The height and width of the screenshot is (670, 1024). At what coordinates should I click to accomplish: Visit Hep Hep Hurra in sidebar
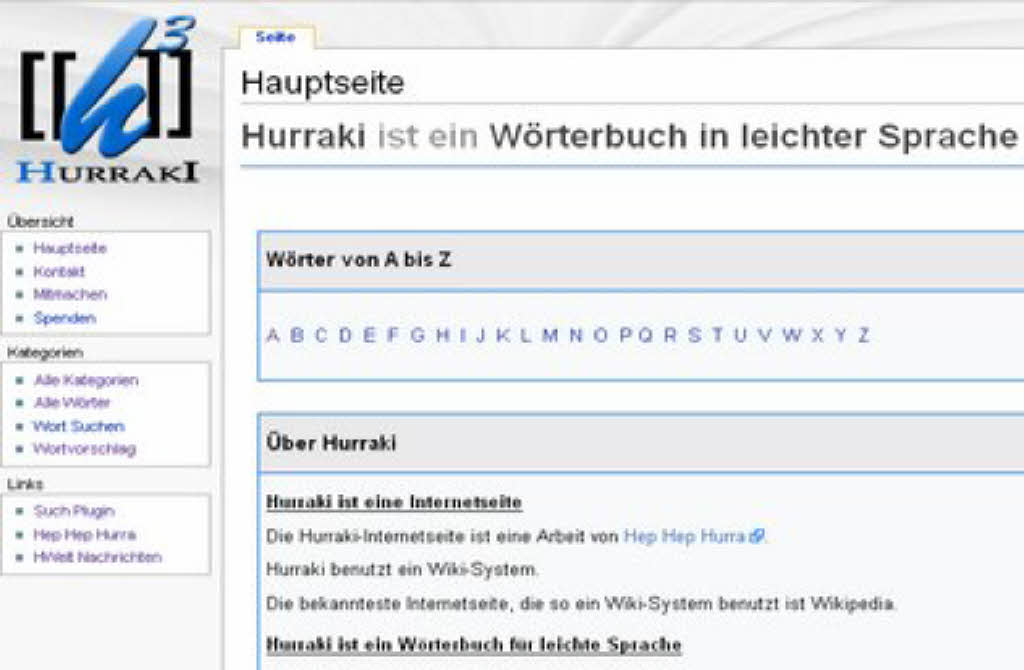[x=84, y=535]
